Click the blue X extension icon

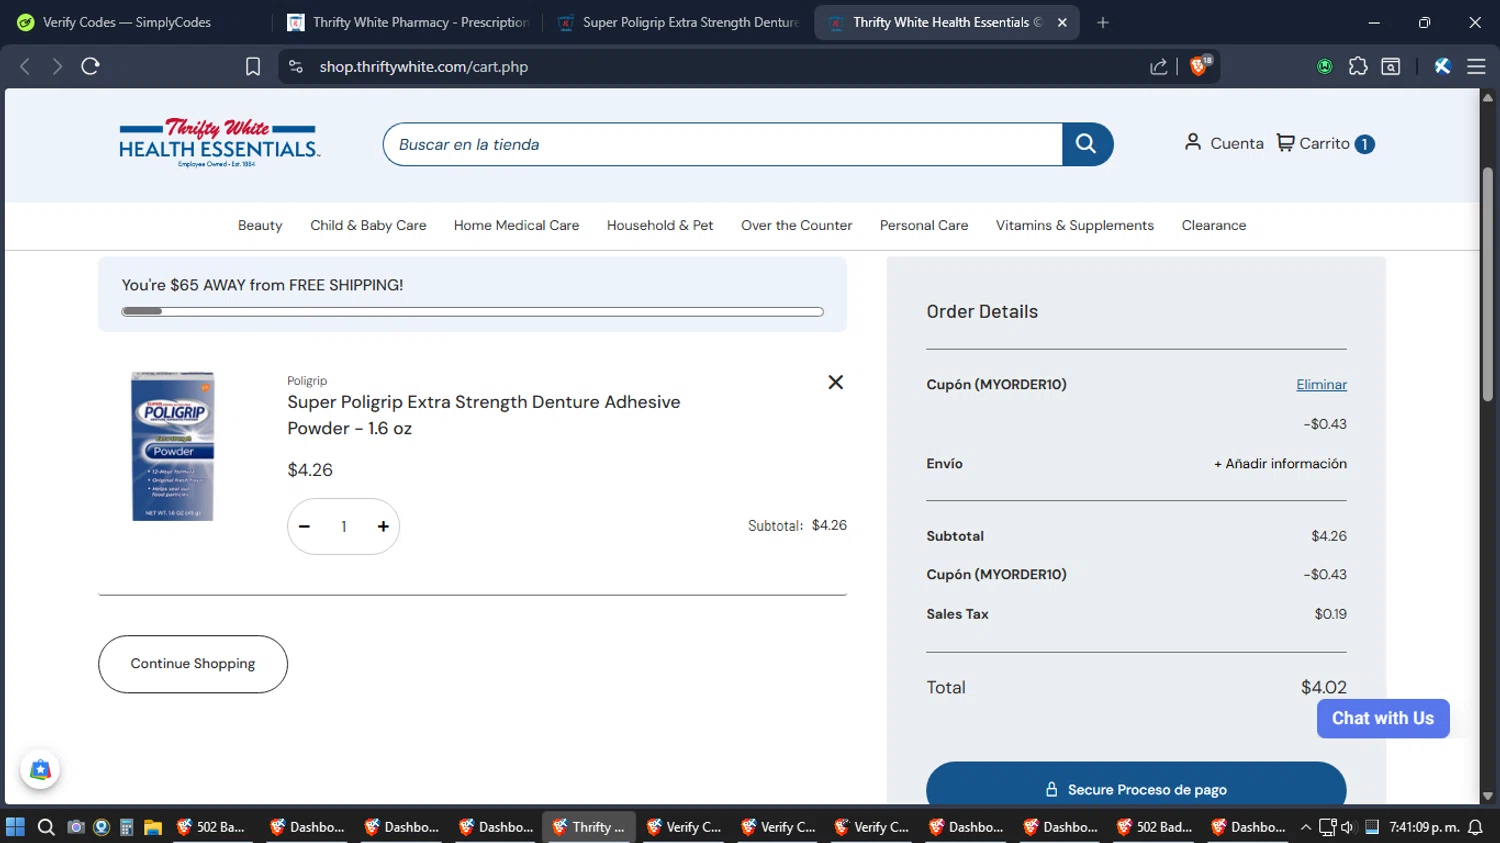pos(1442,67)
